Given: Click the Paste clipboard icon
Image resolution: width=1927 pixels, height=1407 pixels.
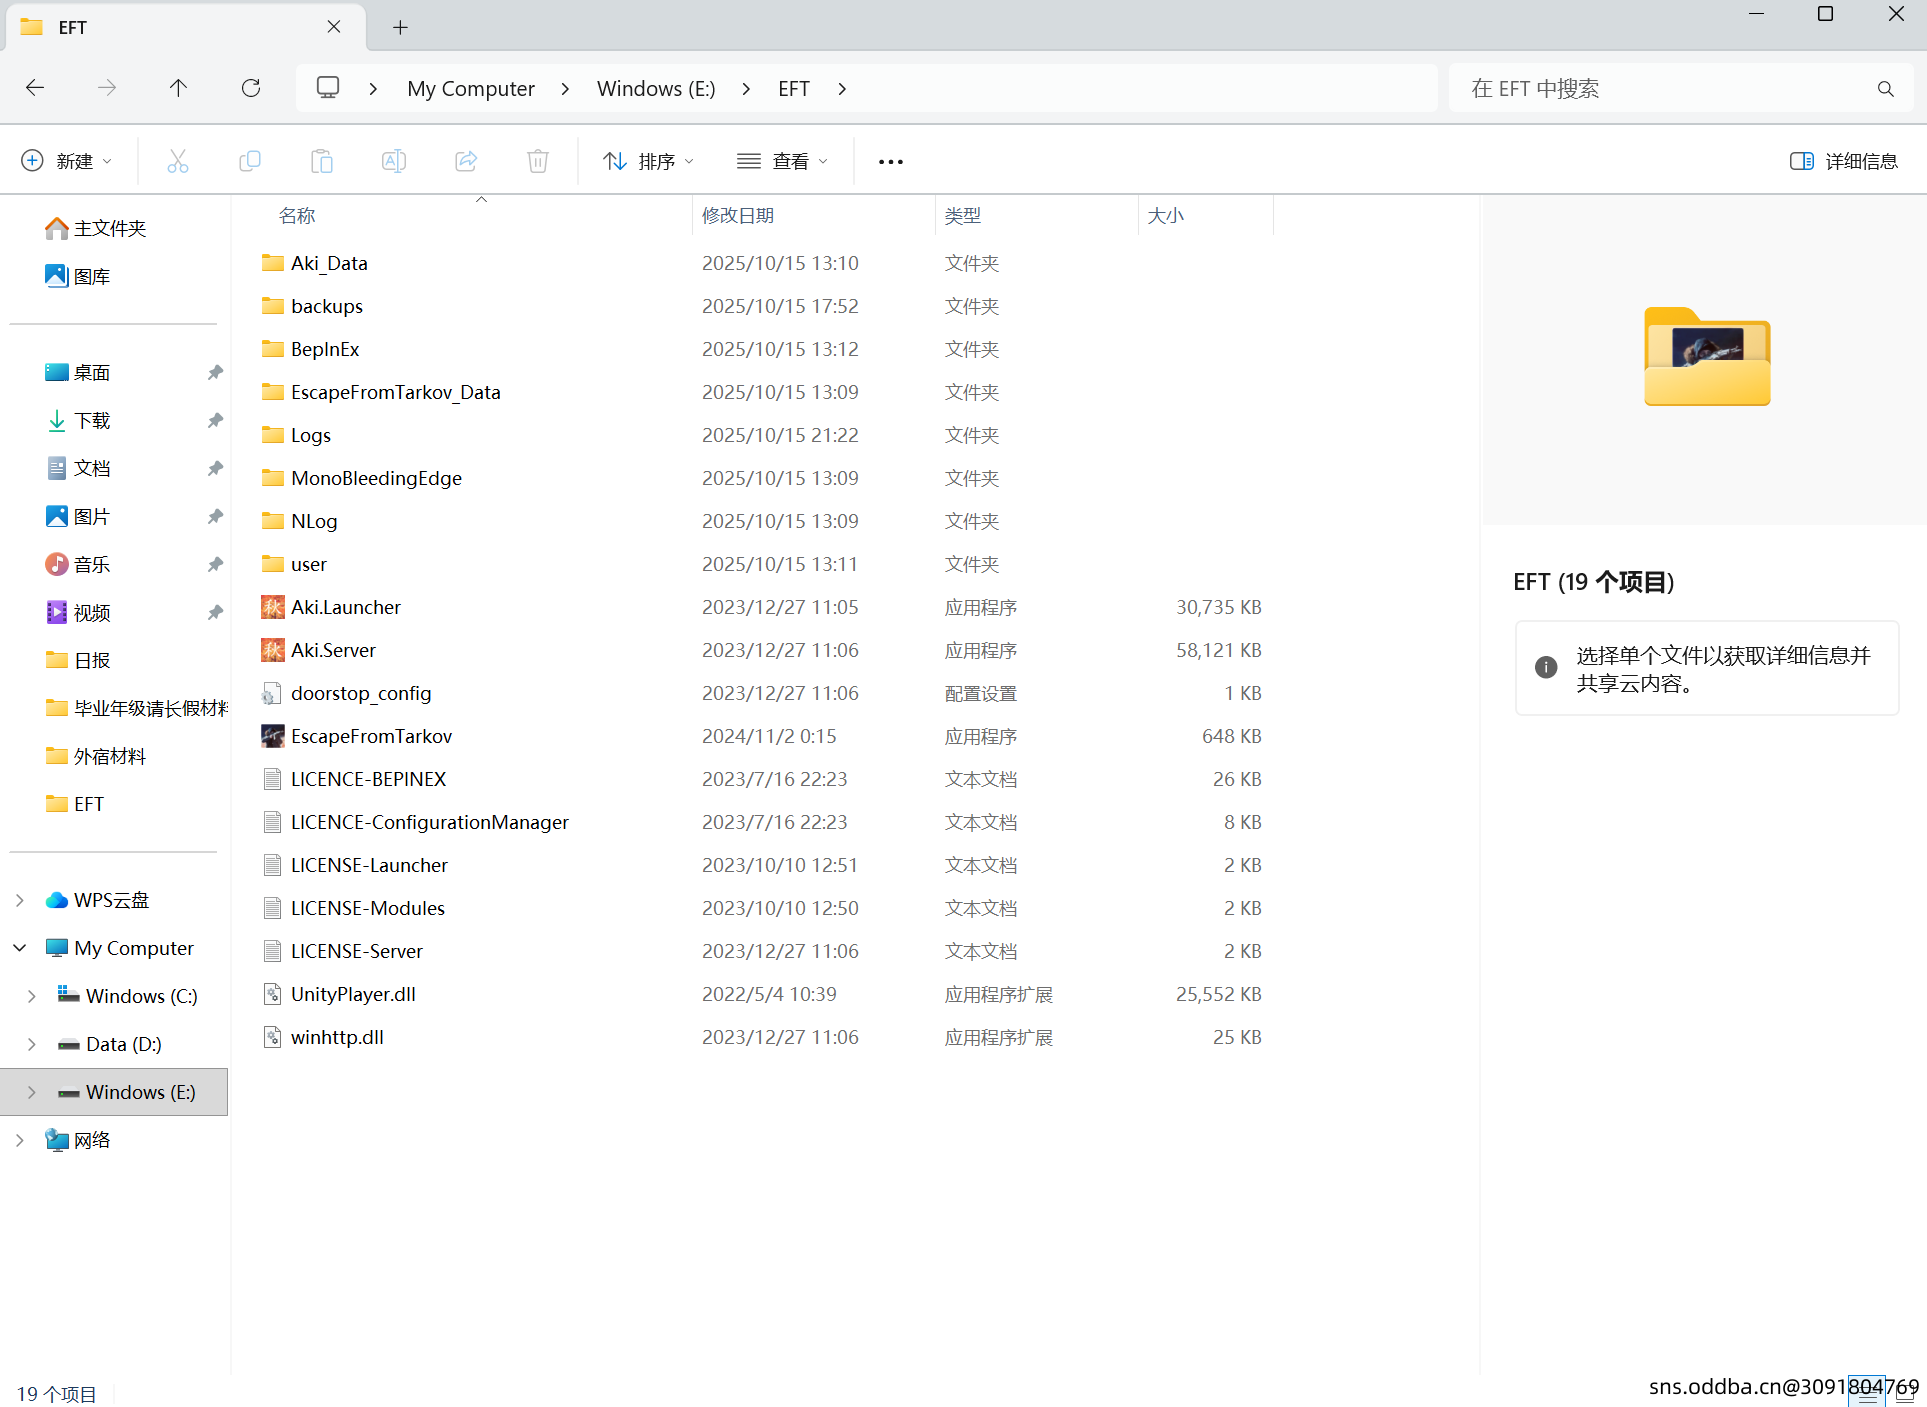Looking at the screenshot, I should pyautogui.click(x=322, y=161).
